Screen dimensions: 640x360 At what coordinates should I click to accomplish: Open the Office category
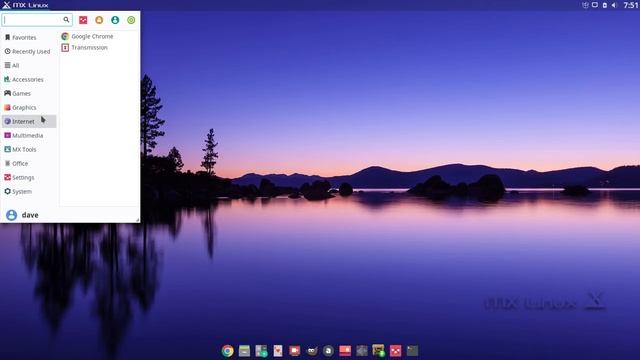coord(29,163)
